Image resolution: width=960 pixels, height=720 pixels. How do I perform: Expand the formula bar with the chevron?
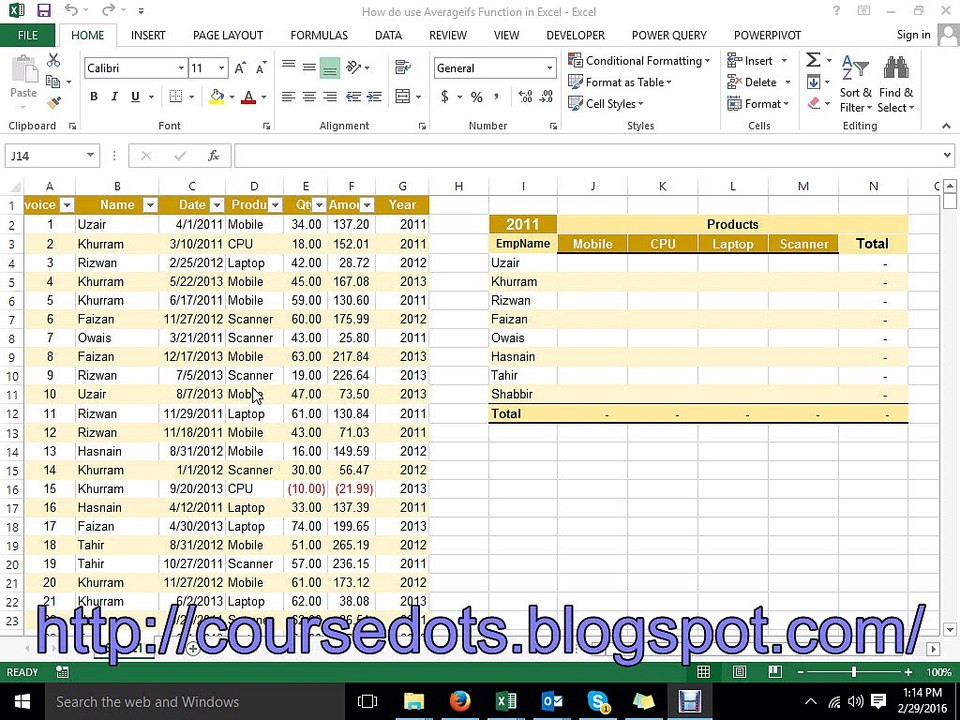947,156
